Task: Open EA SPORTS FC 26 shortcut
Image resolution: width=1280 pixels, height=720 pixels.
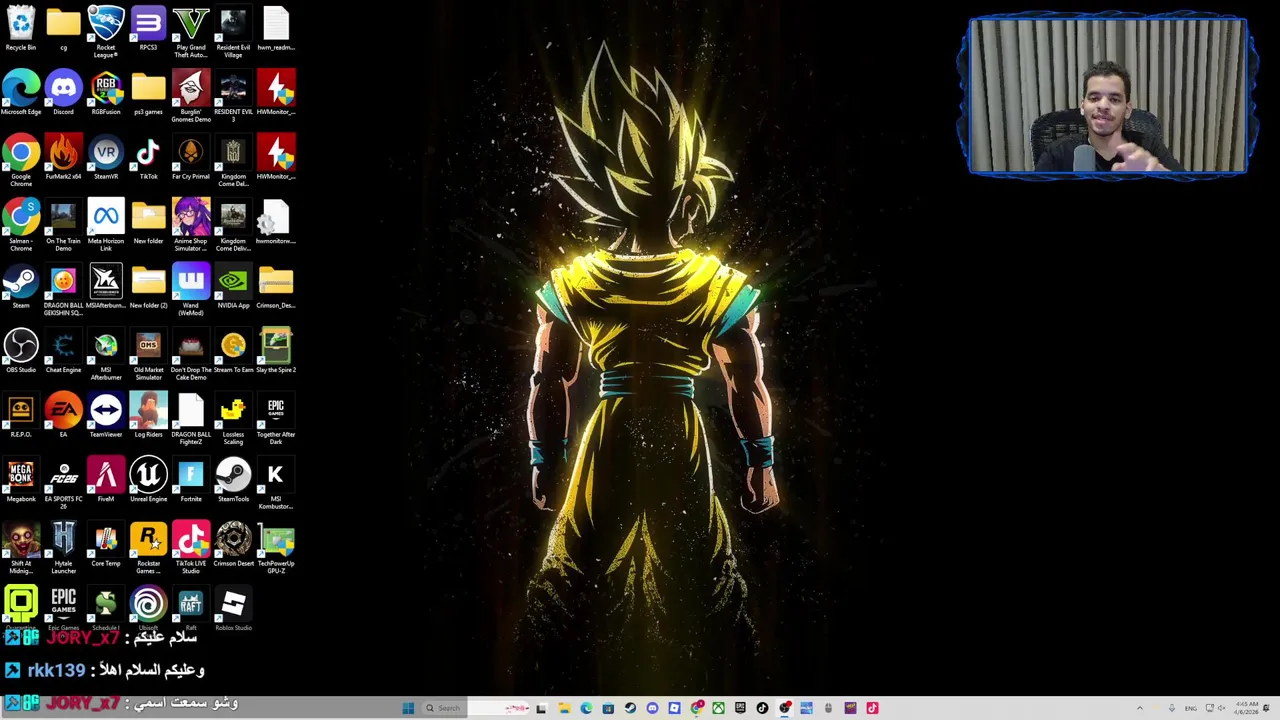Action: click(x=63, y=483)
